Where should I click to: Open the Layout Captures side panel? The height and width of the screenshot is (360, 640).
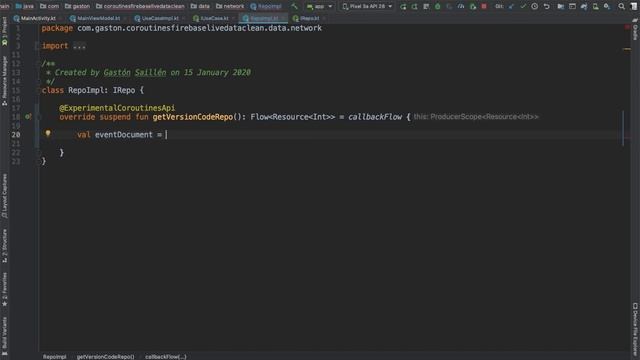4,196
